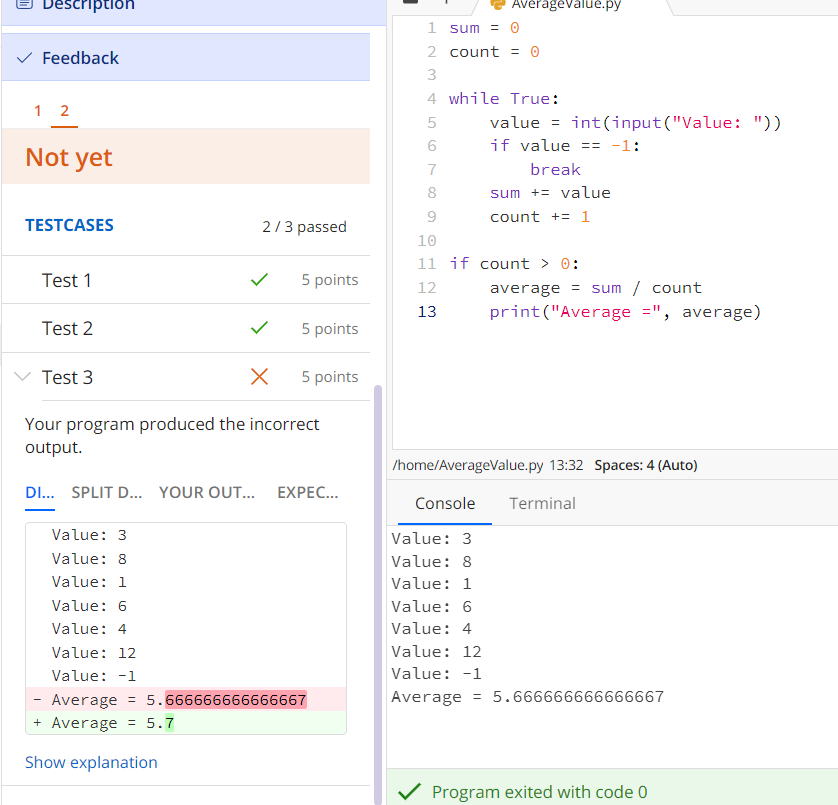Show the EXPECTED output tab
The width and height of the screenshot is (838, 805).
(x=307, y=492)
